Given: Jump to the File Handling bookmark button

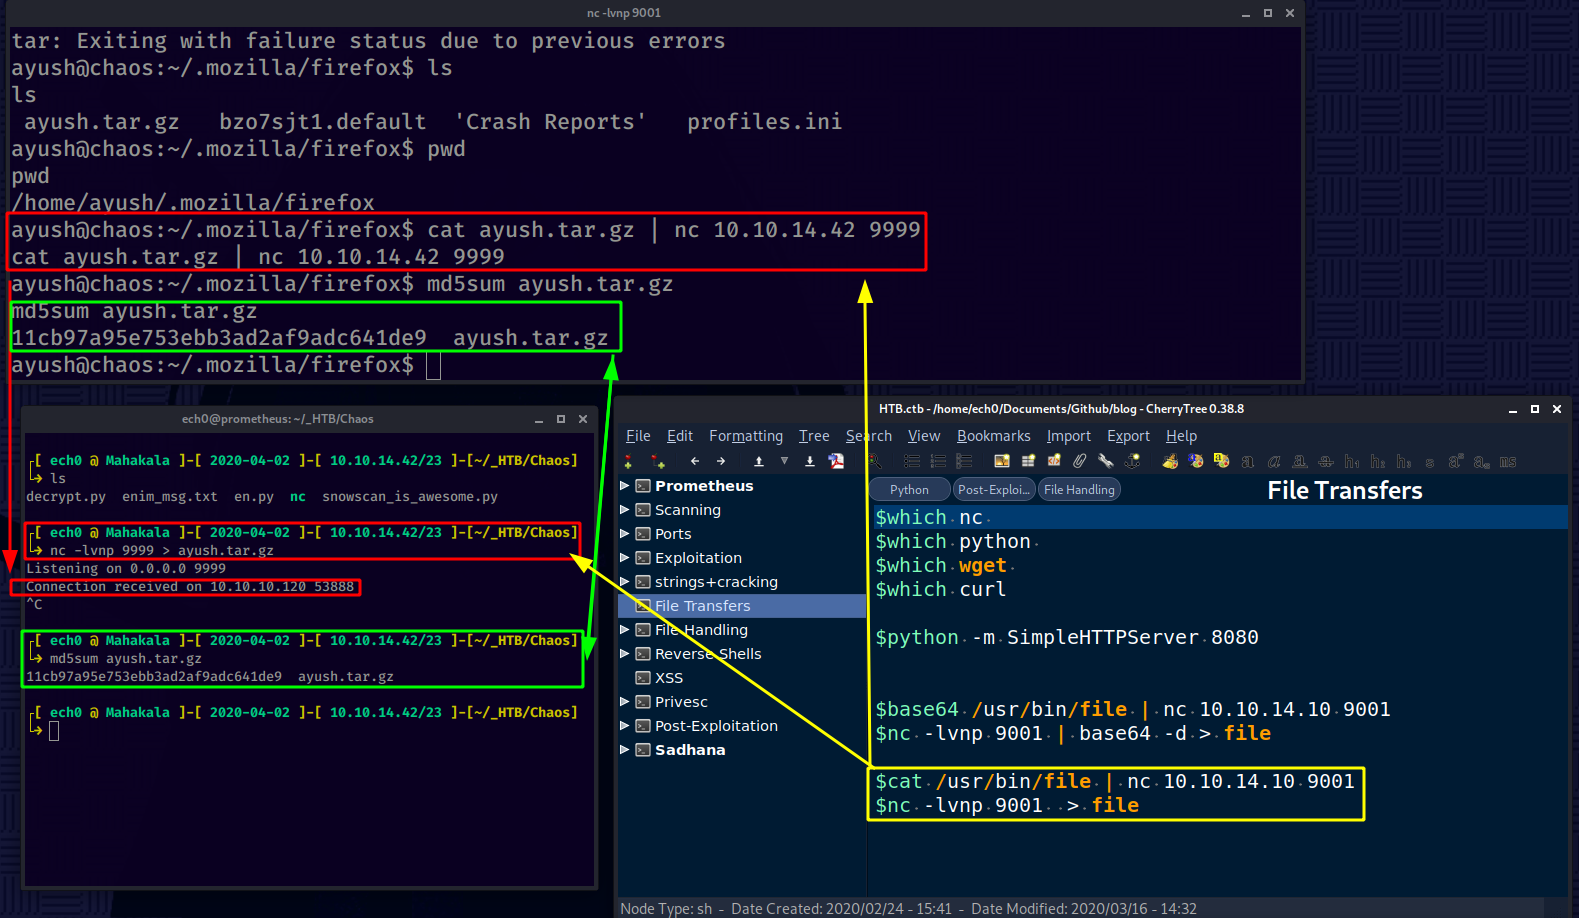Looking at the screenshot, I should (x=1079, y=489).
